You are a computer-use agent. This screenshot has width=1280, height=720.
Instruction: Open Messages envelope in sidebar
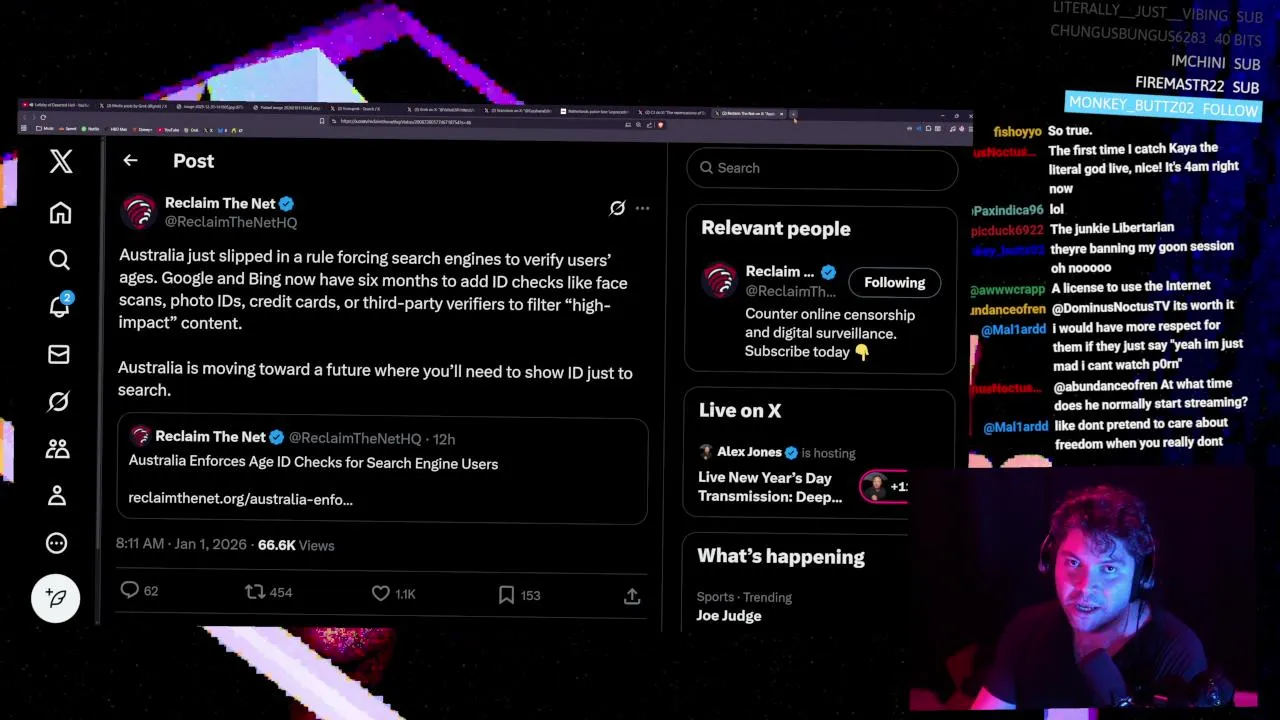pyautogui.click(x=59, y=354)
